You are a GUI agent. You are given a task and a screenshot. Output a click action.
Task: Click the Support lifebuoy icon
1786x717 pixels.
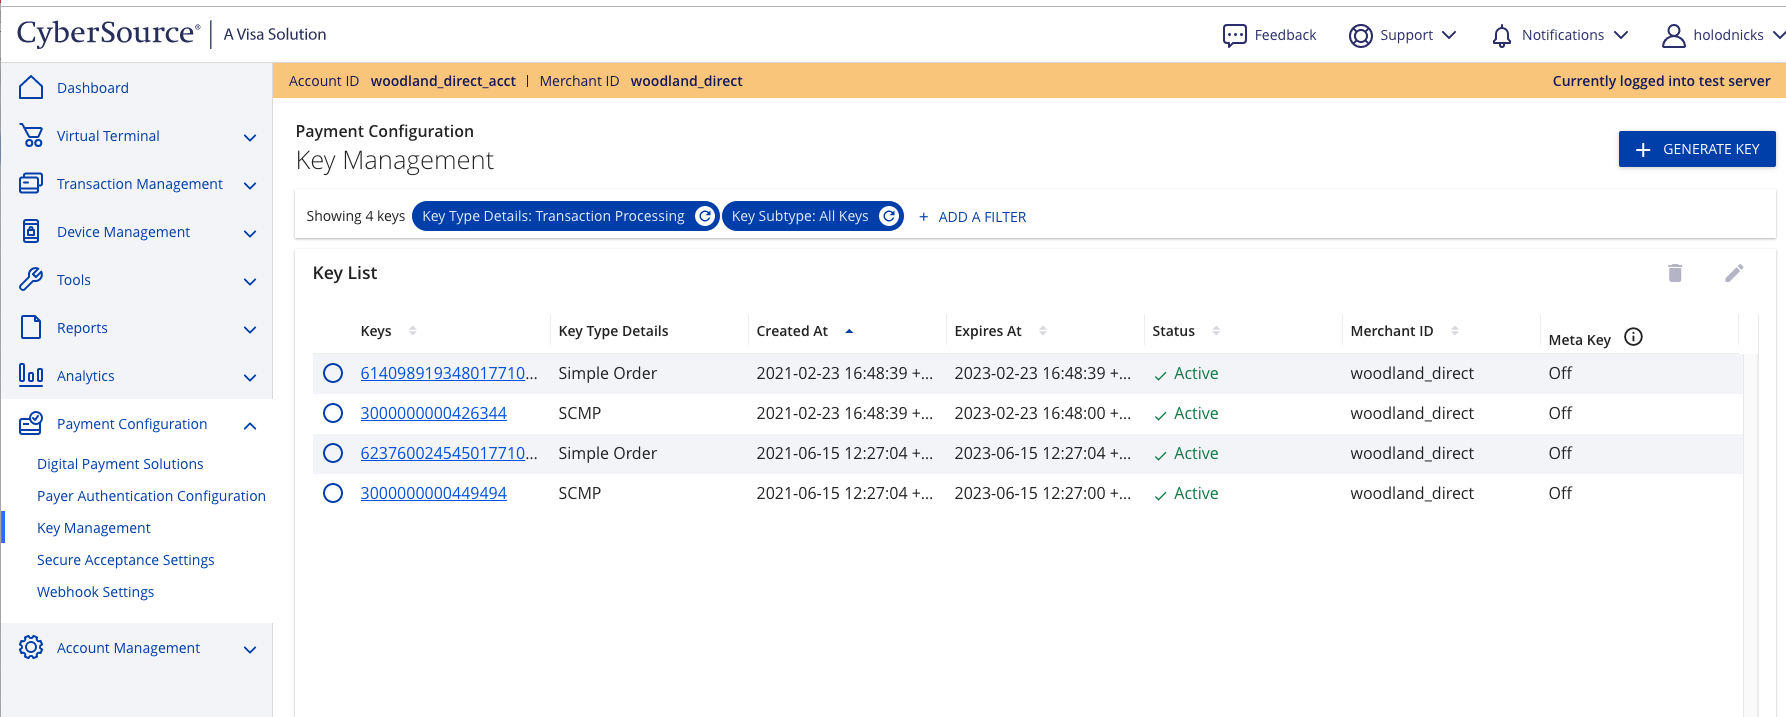(x=1360, y=36)
